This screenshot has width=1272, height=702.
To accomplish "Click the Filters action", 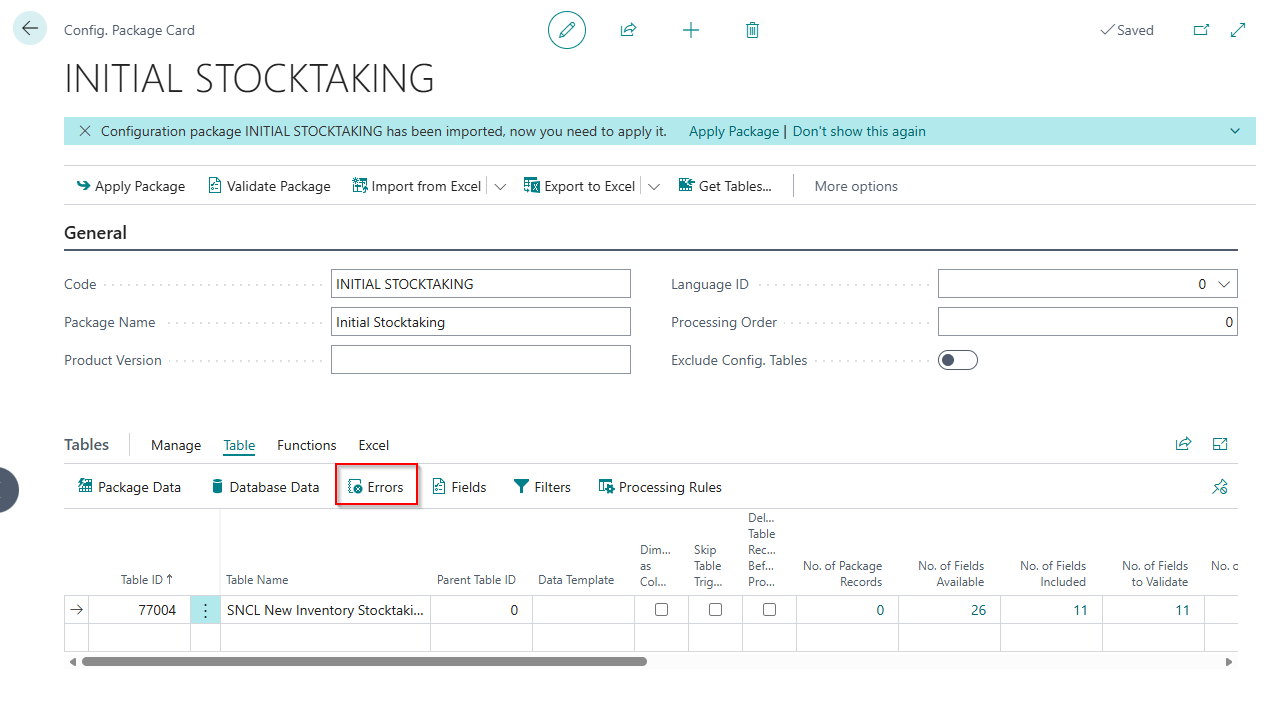I will [542, 487].
